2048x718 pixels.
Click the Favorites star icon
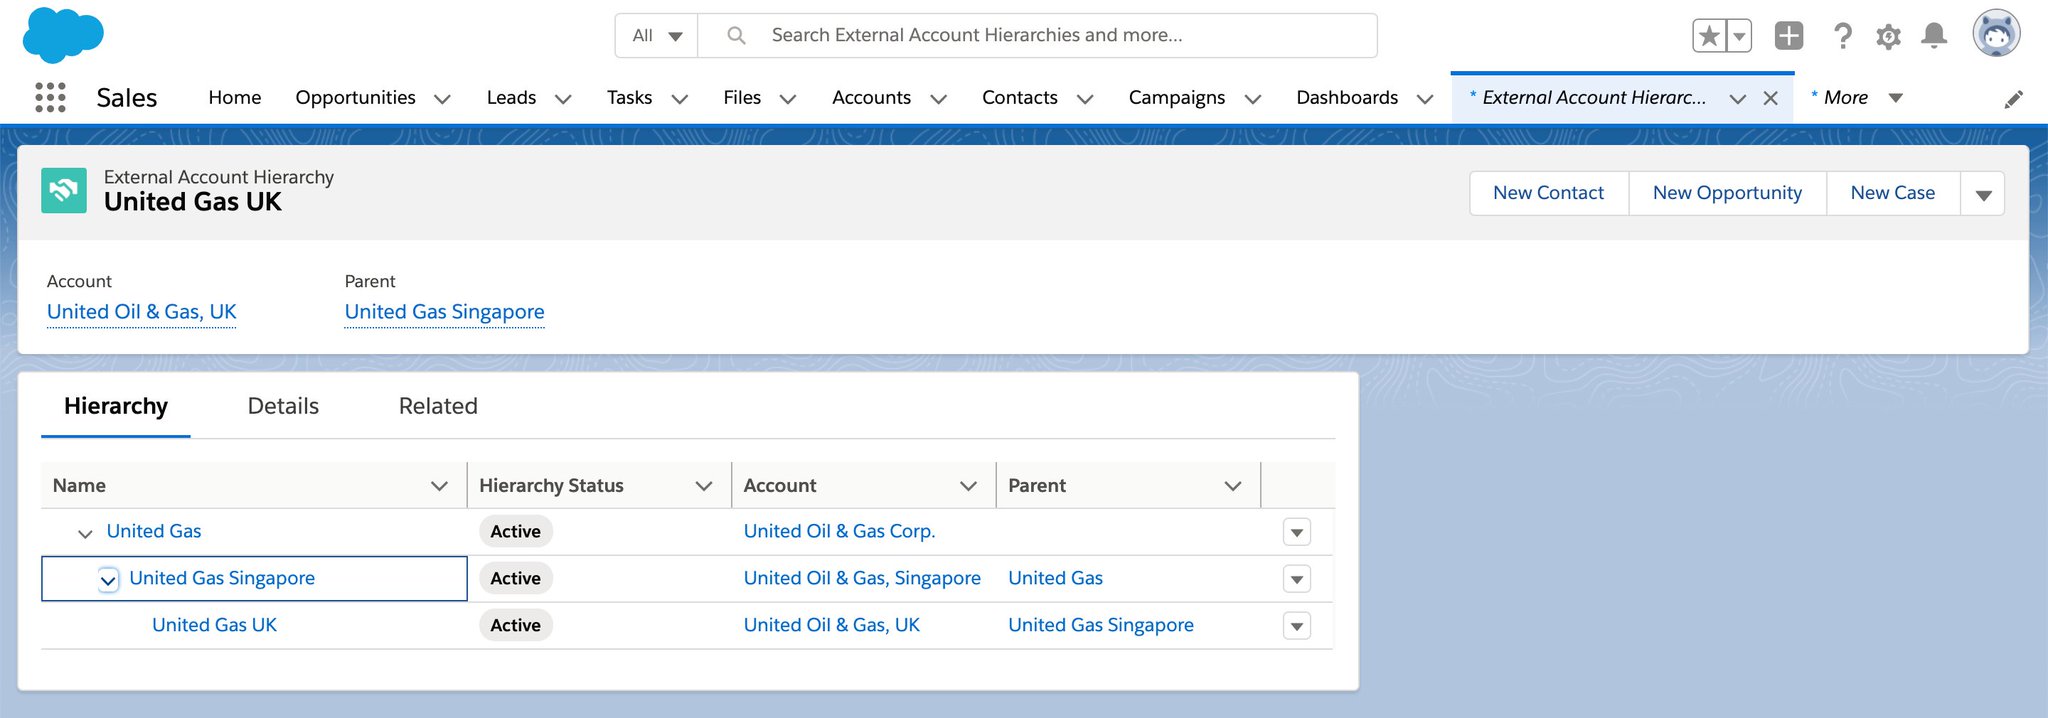(x=1709, y=36)
